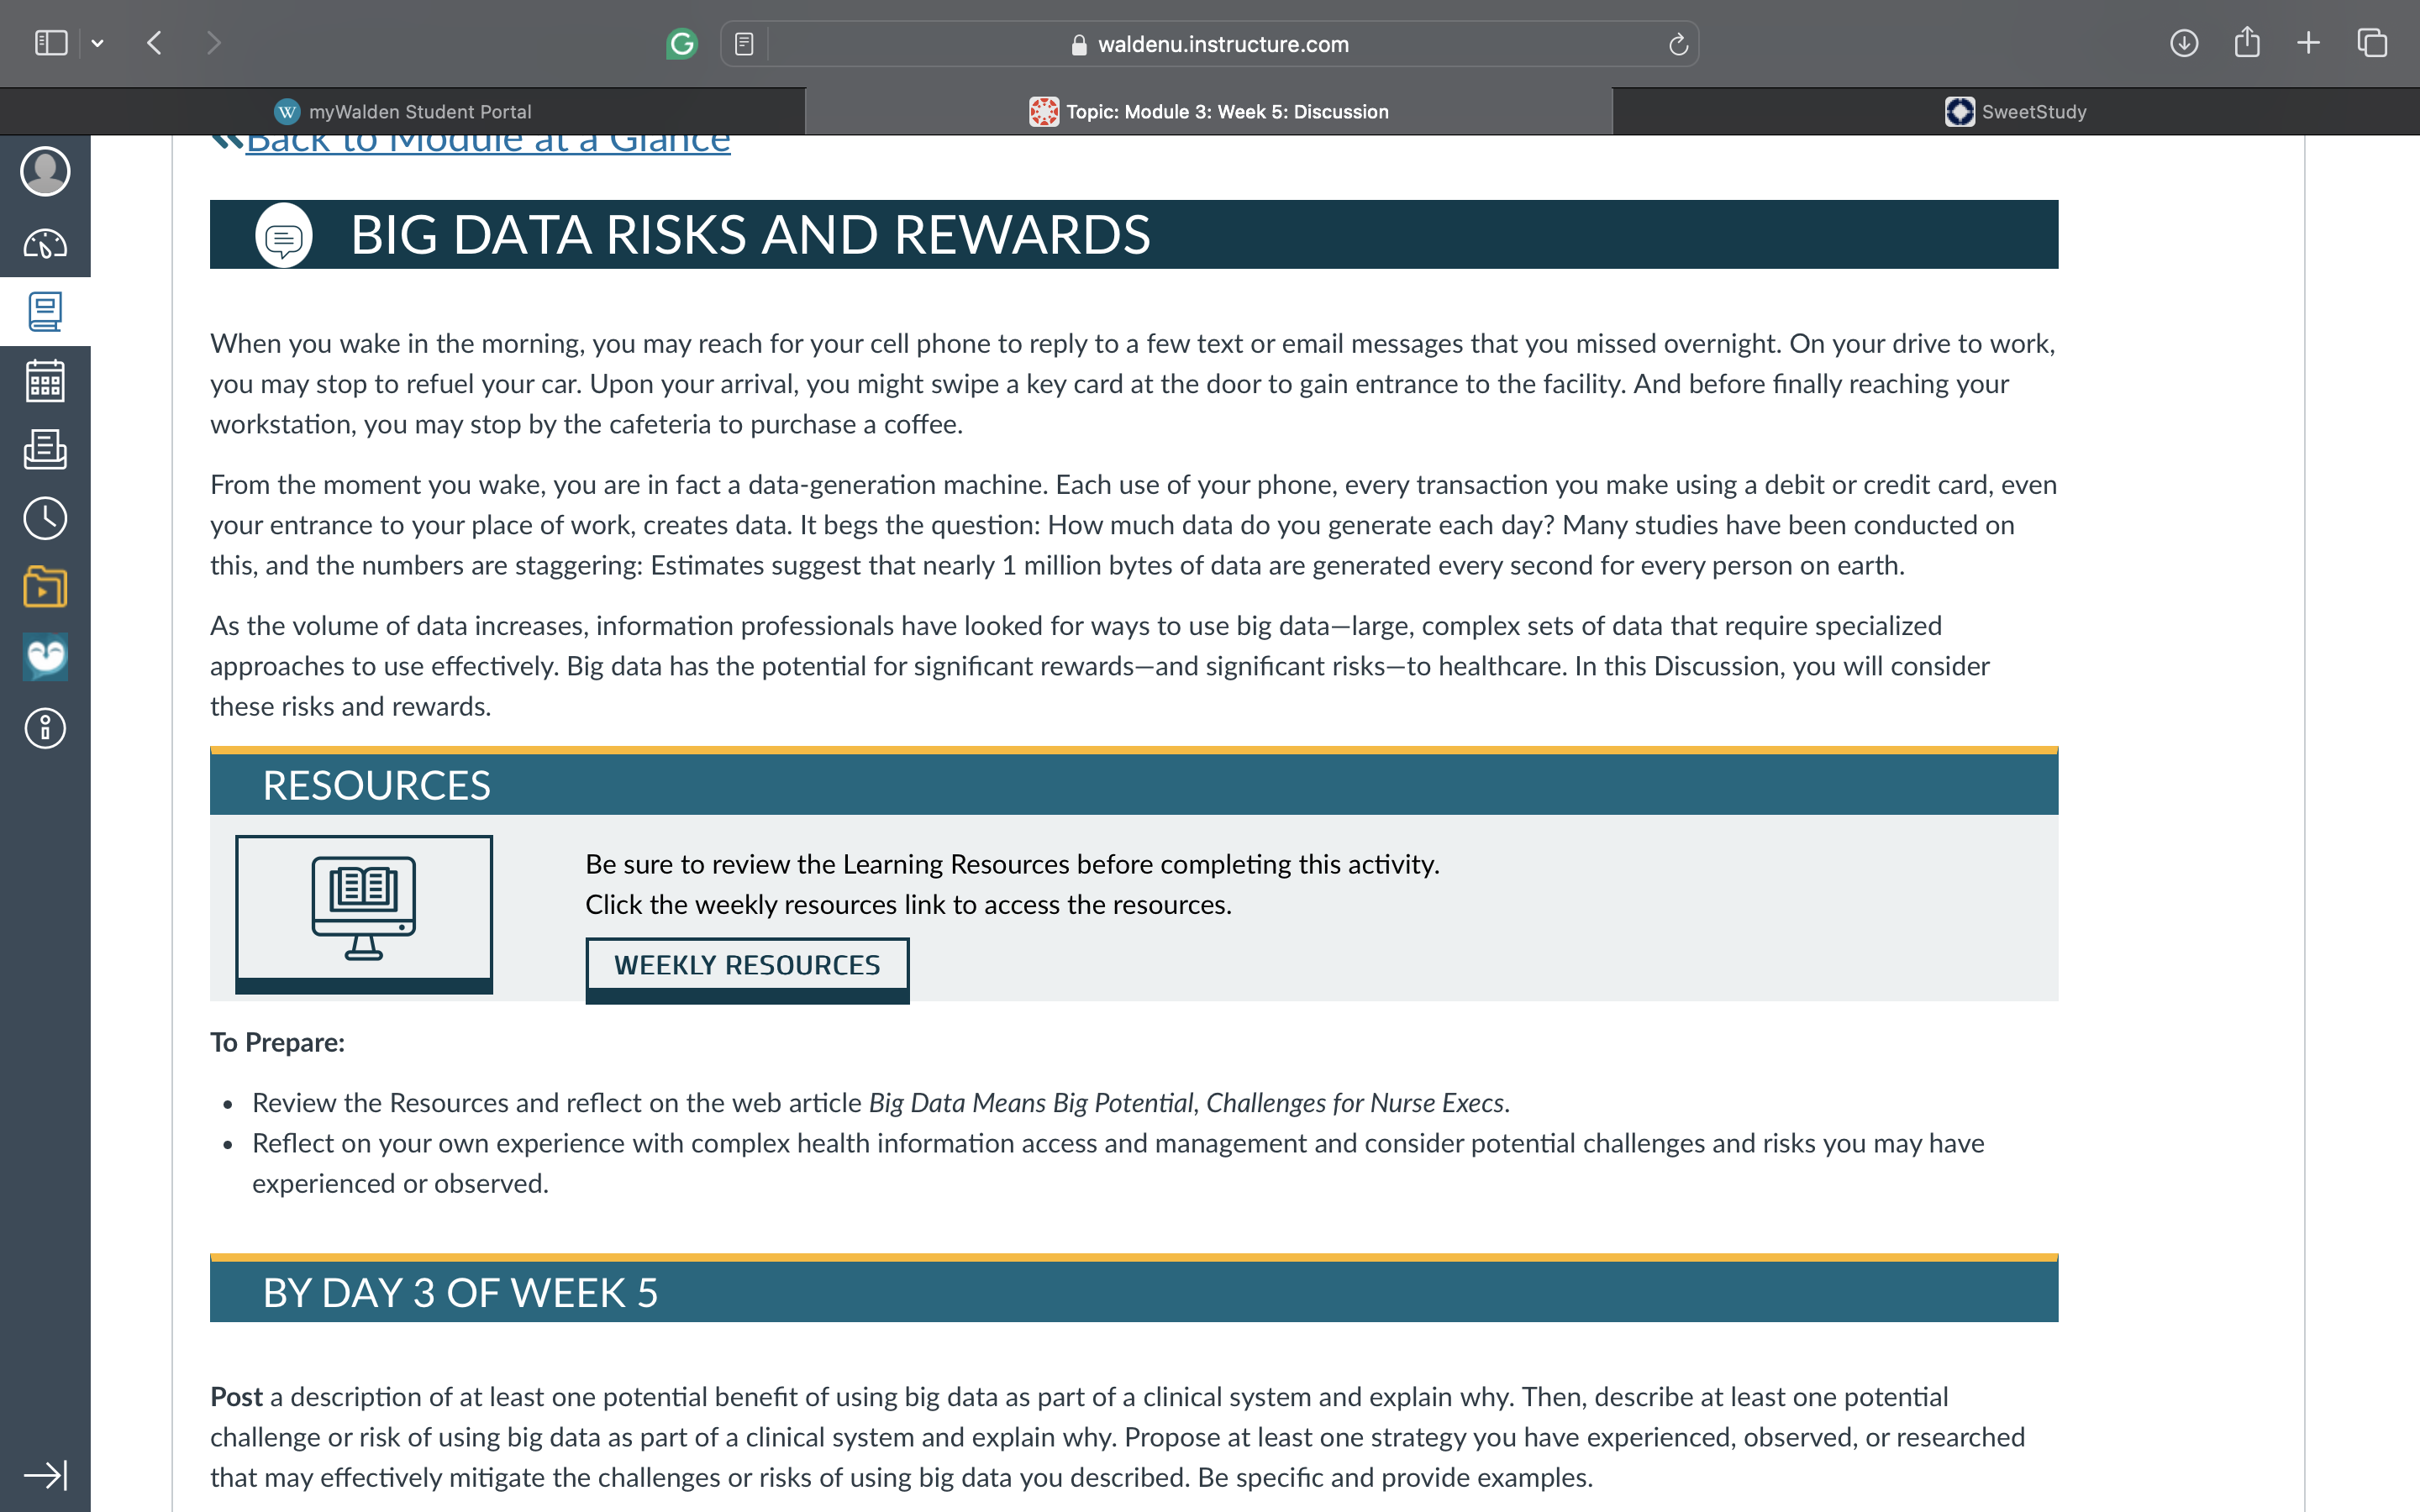Open the Calendar icon in sidebar

click(45, 381)
